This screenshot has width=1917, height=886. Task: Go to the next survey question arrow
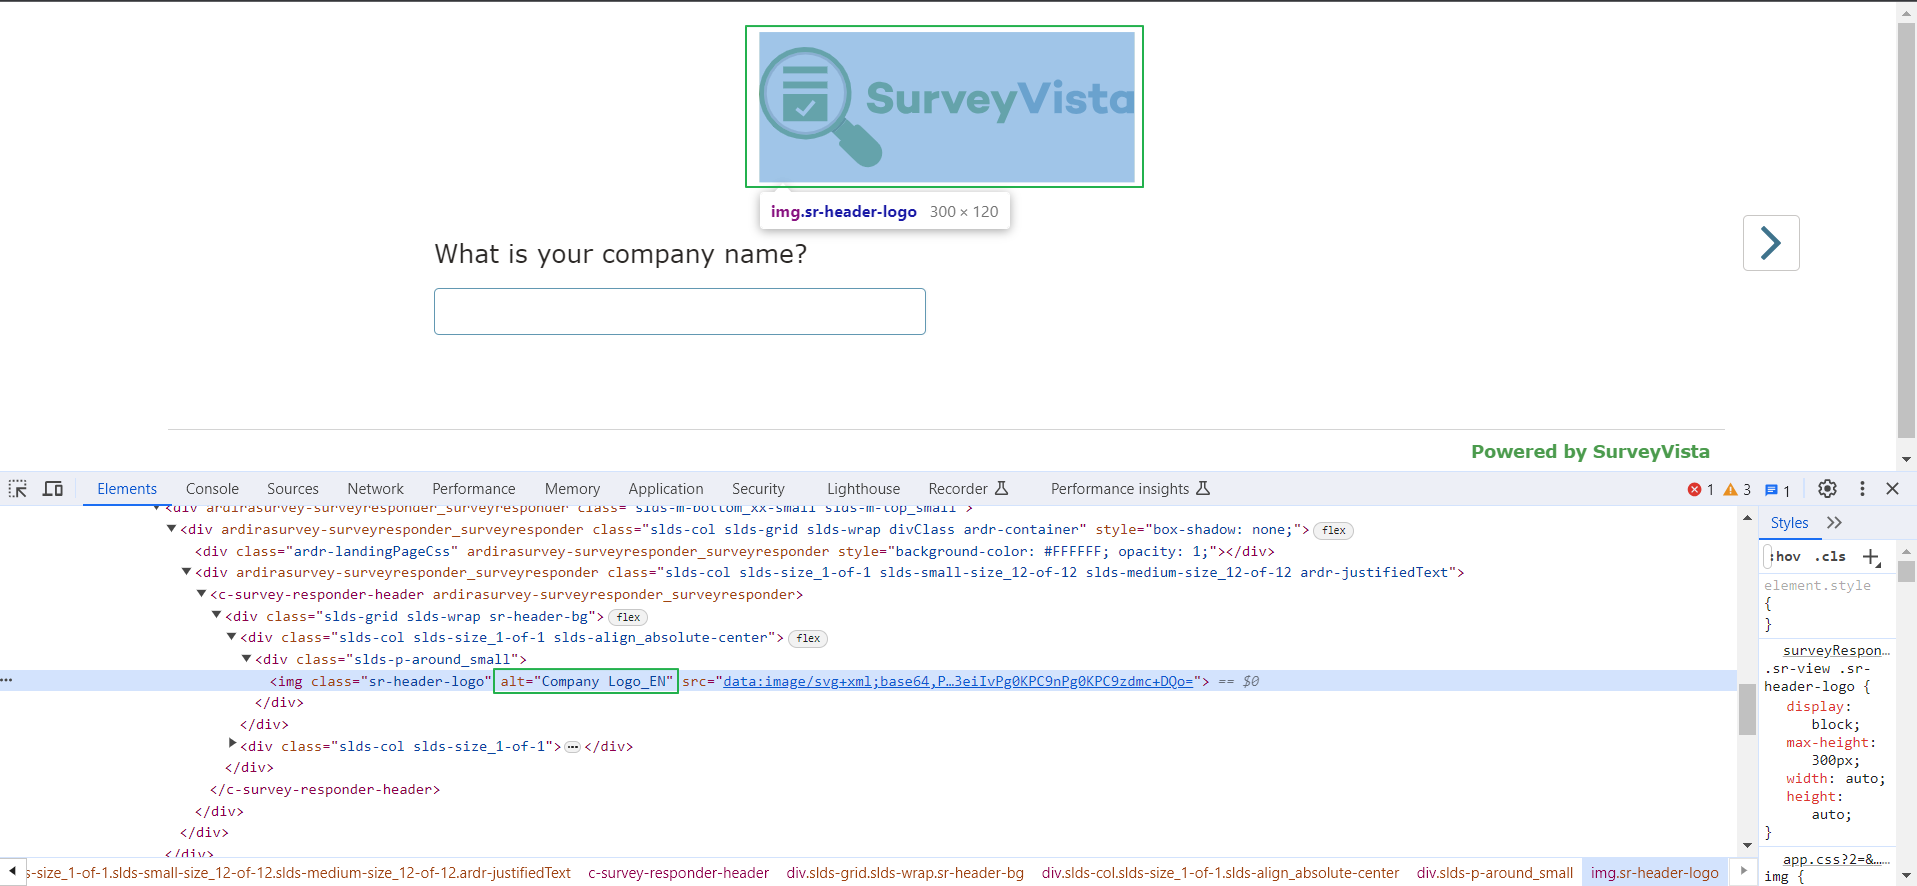1771,243
